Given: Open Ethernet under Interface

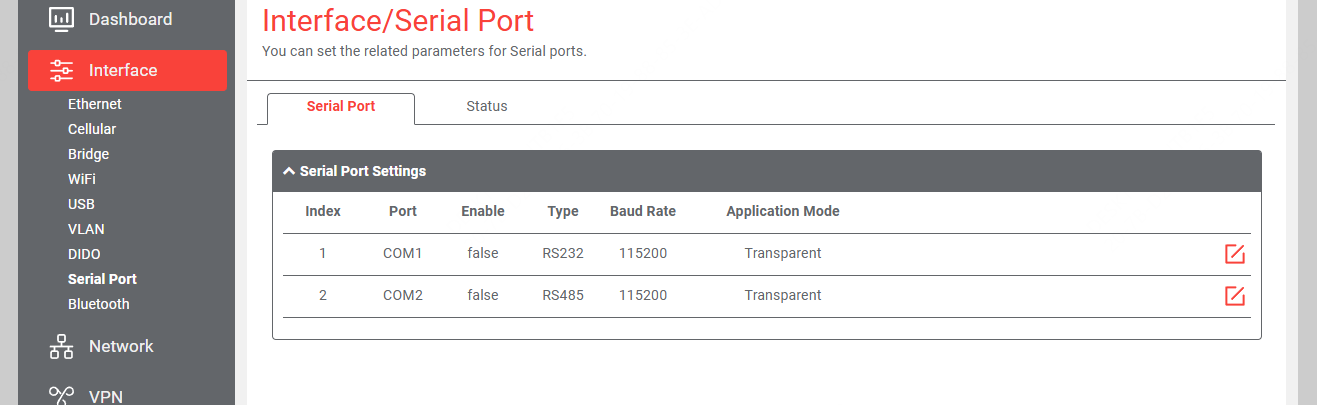Looking at the screenshot, I should coord(95,104).
